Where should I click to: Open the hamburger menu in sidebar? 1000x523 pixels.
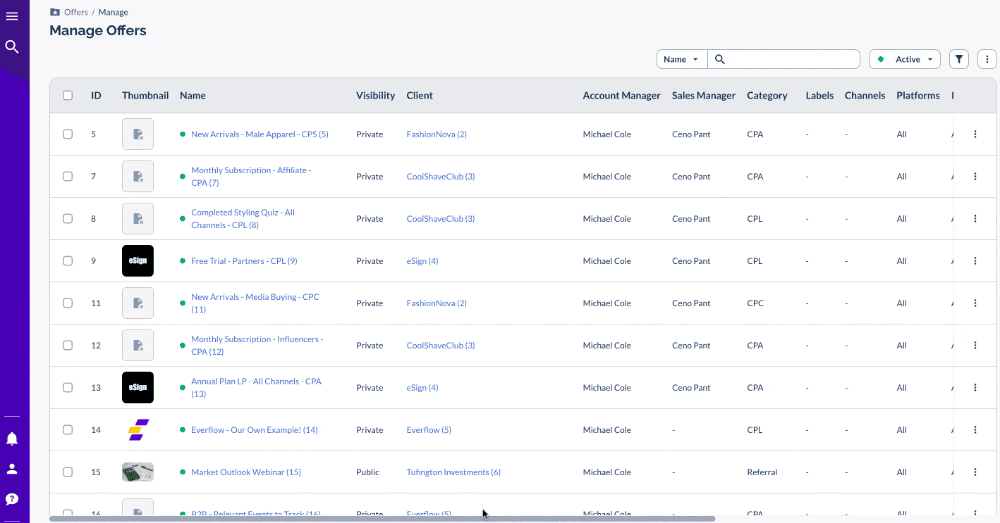coord(12,16)
